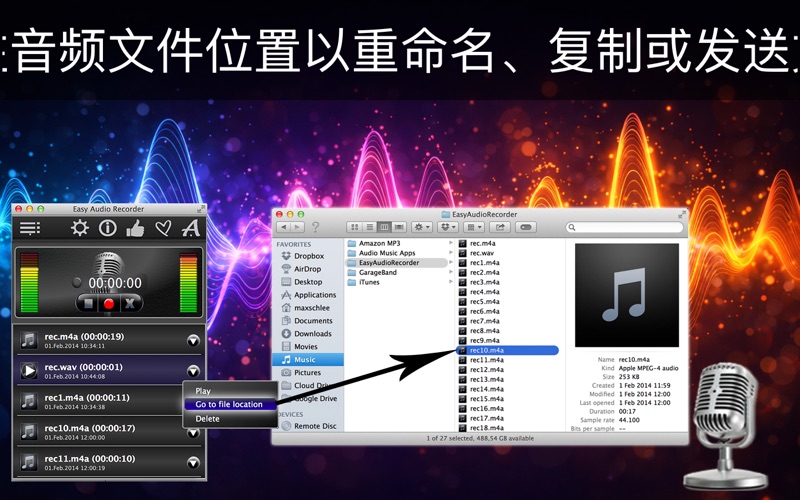Select the EasyAudioRecorder folder
This screenshot has height=500, width=800.
coord(396,263)
